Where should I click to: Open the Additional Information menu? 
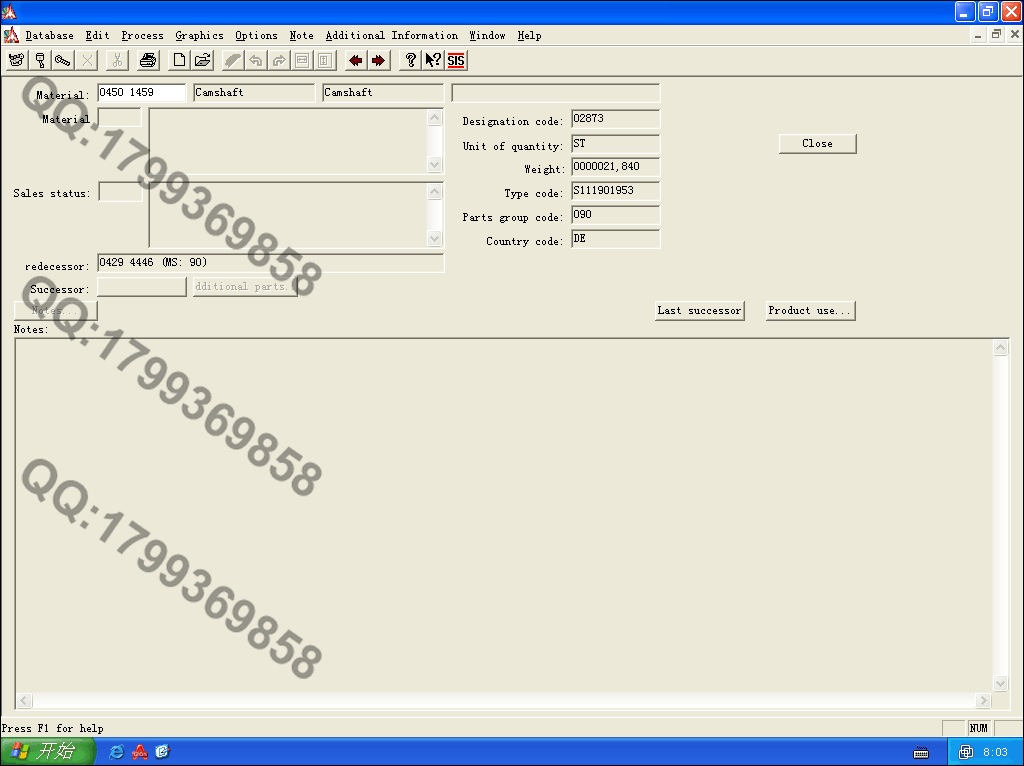tap(391, 36)
